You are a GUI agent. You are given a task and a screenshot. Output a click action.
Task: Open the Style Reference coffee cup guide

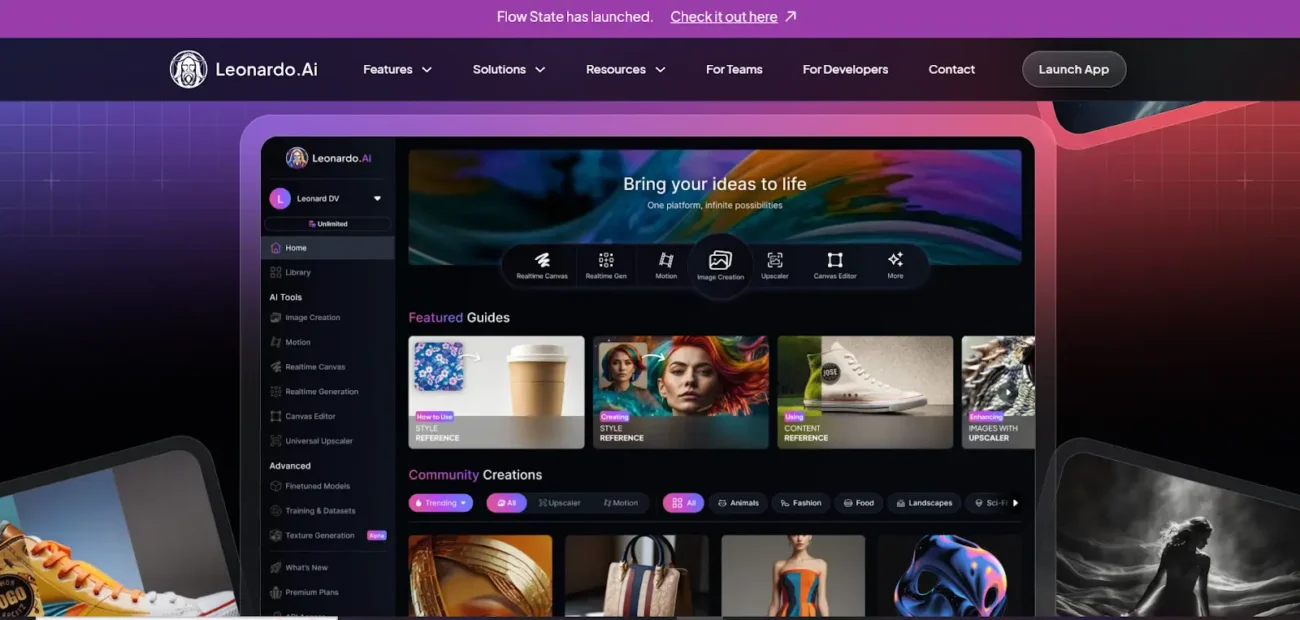(x=496, y=392)
